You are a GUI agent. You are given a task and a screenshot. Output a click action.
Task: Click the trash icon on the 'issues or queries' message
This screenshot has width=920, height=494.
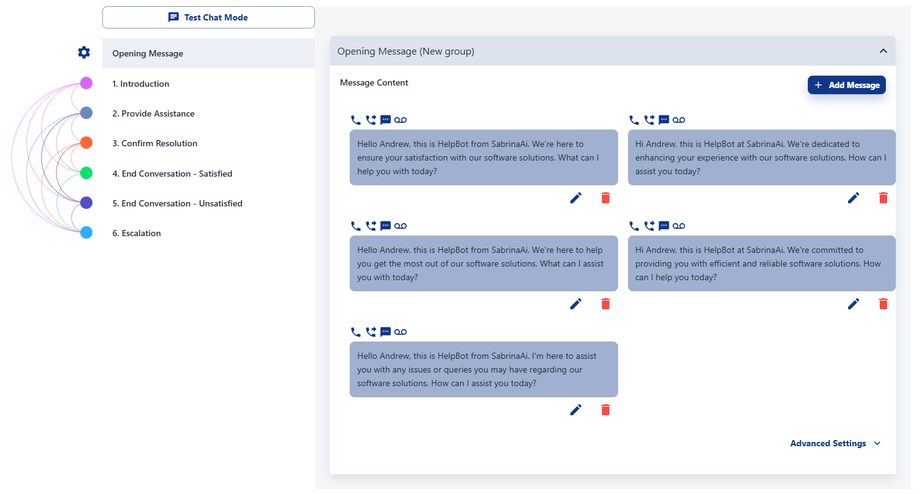point(605,410)
